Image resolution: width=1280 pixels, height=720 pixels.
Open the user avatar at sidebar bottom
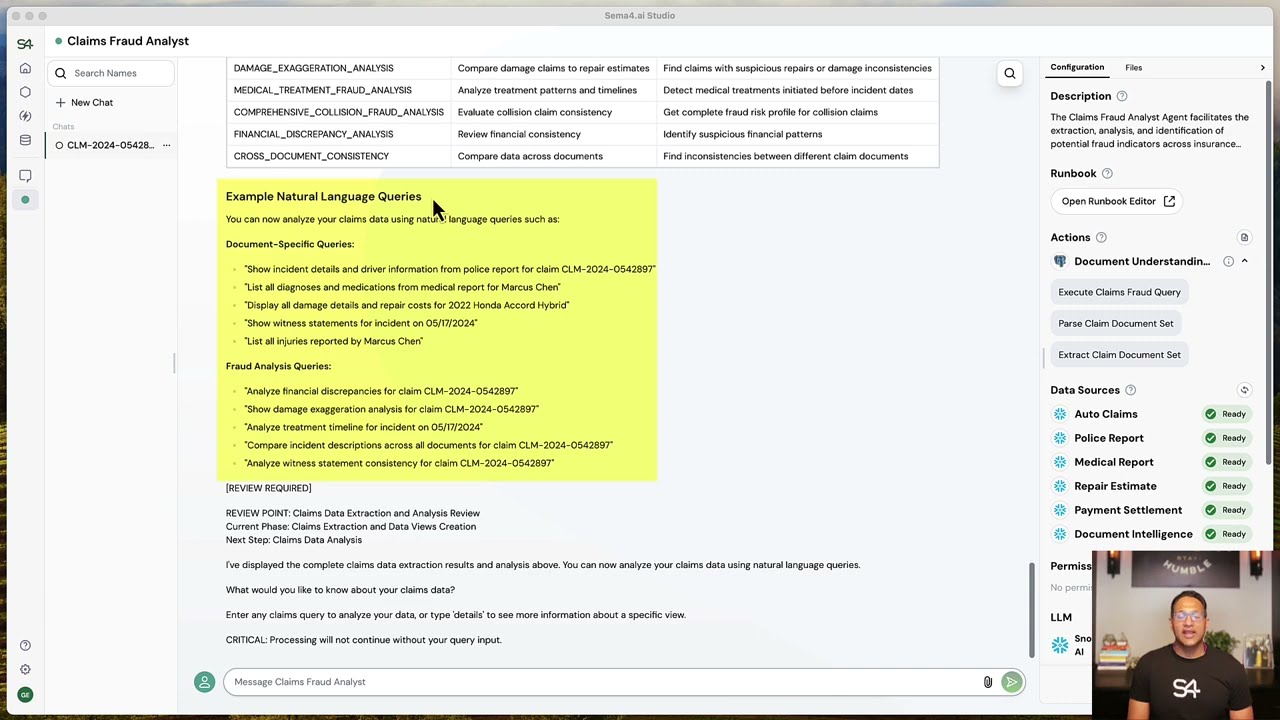click(x=25, y=694)
